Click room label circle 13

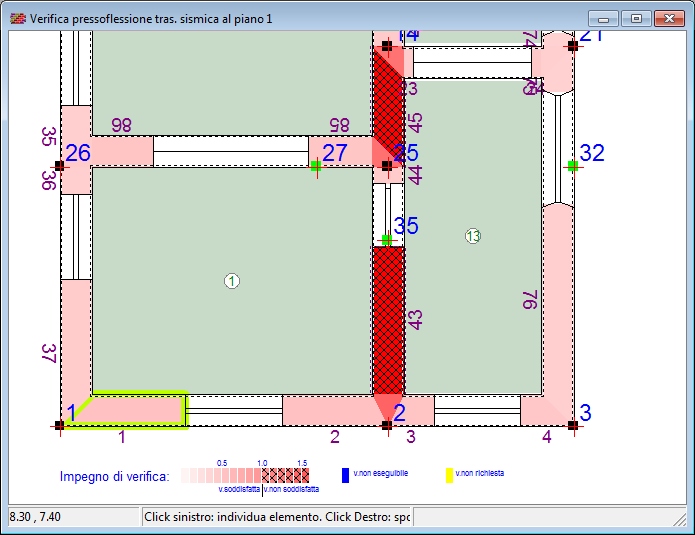pyautogui.click(x=473, y=236)
